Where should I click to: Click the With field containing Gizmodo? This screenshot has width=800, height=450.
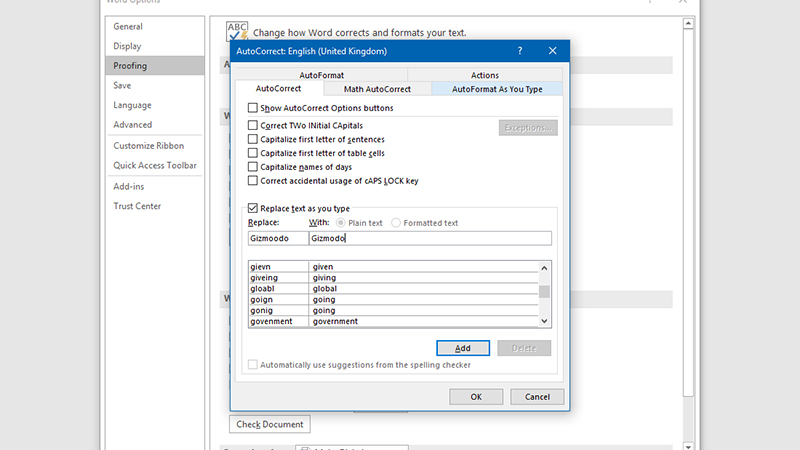pyautogui.click(x=430, y=238)
